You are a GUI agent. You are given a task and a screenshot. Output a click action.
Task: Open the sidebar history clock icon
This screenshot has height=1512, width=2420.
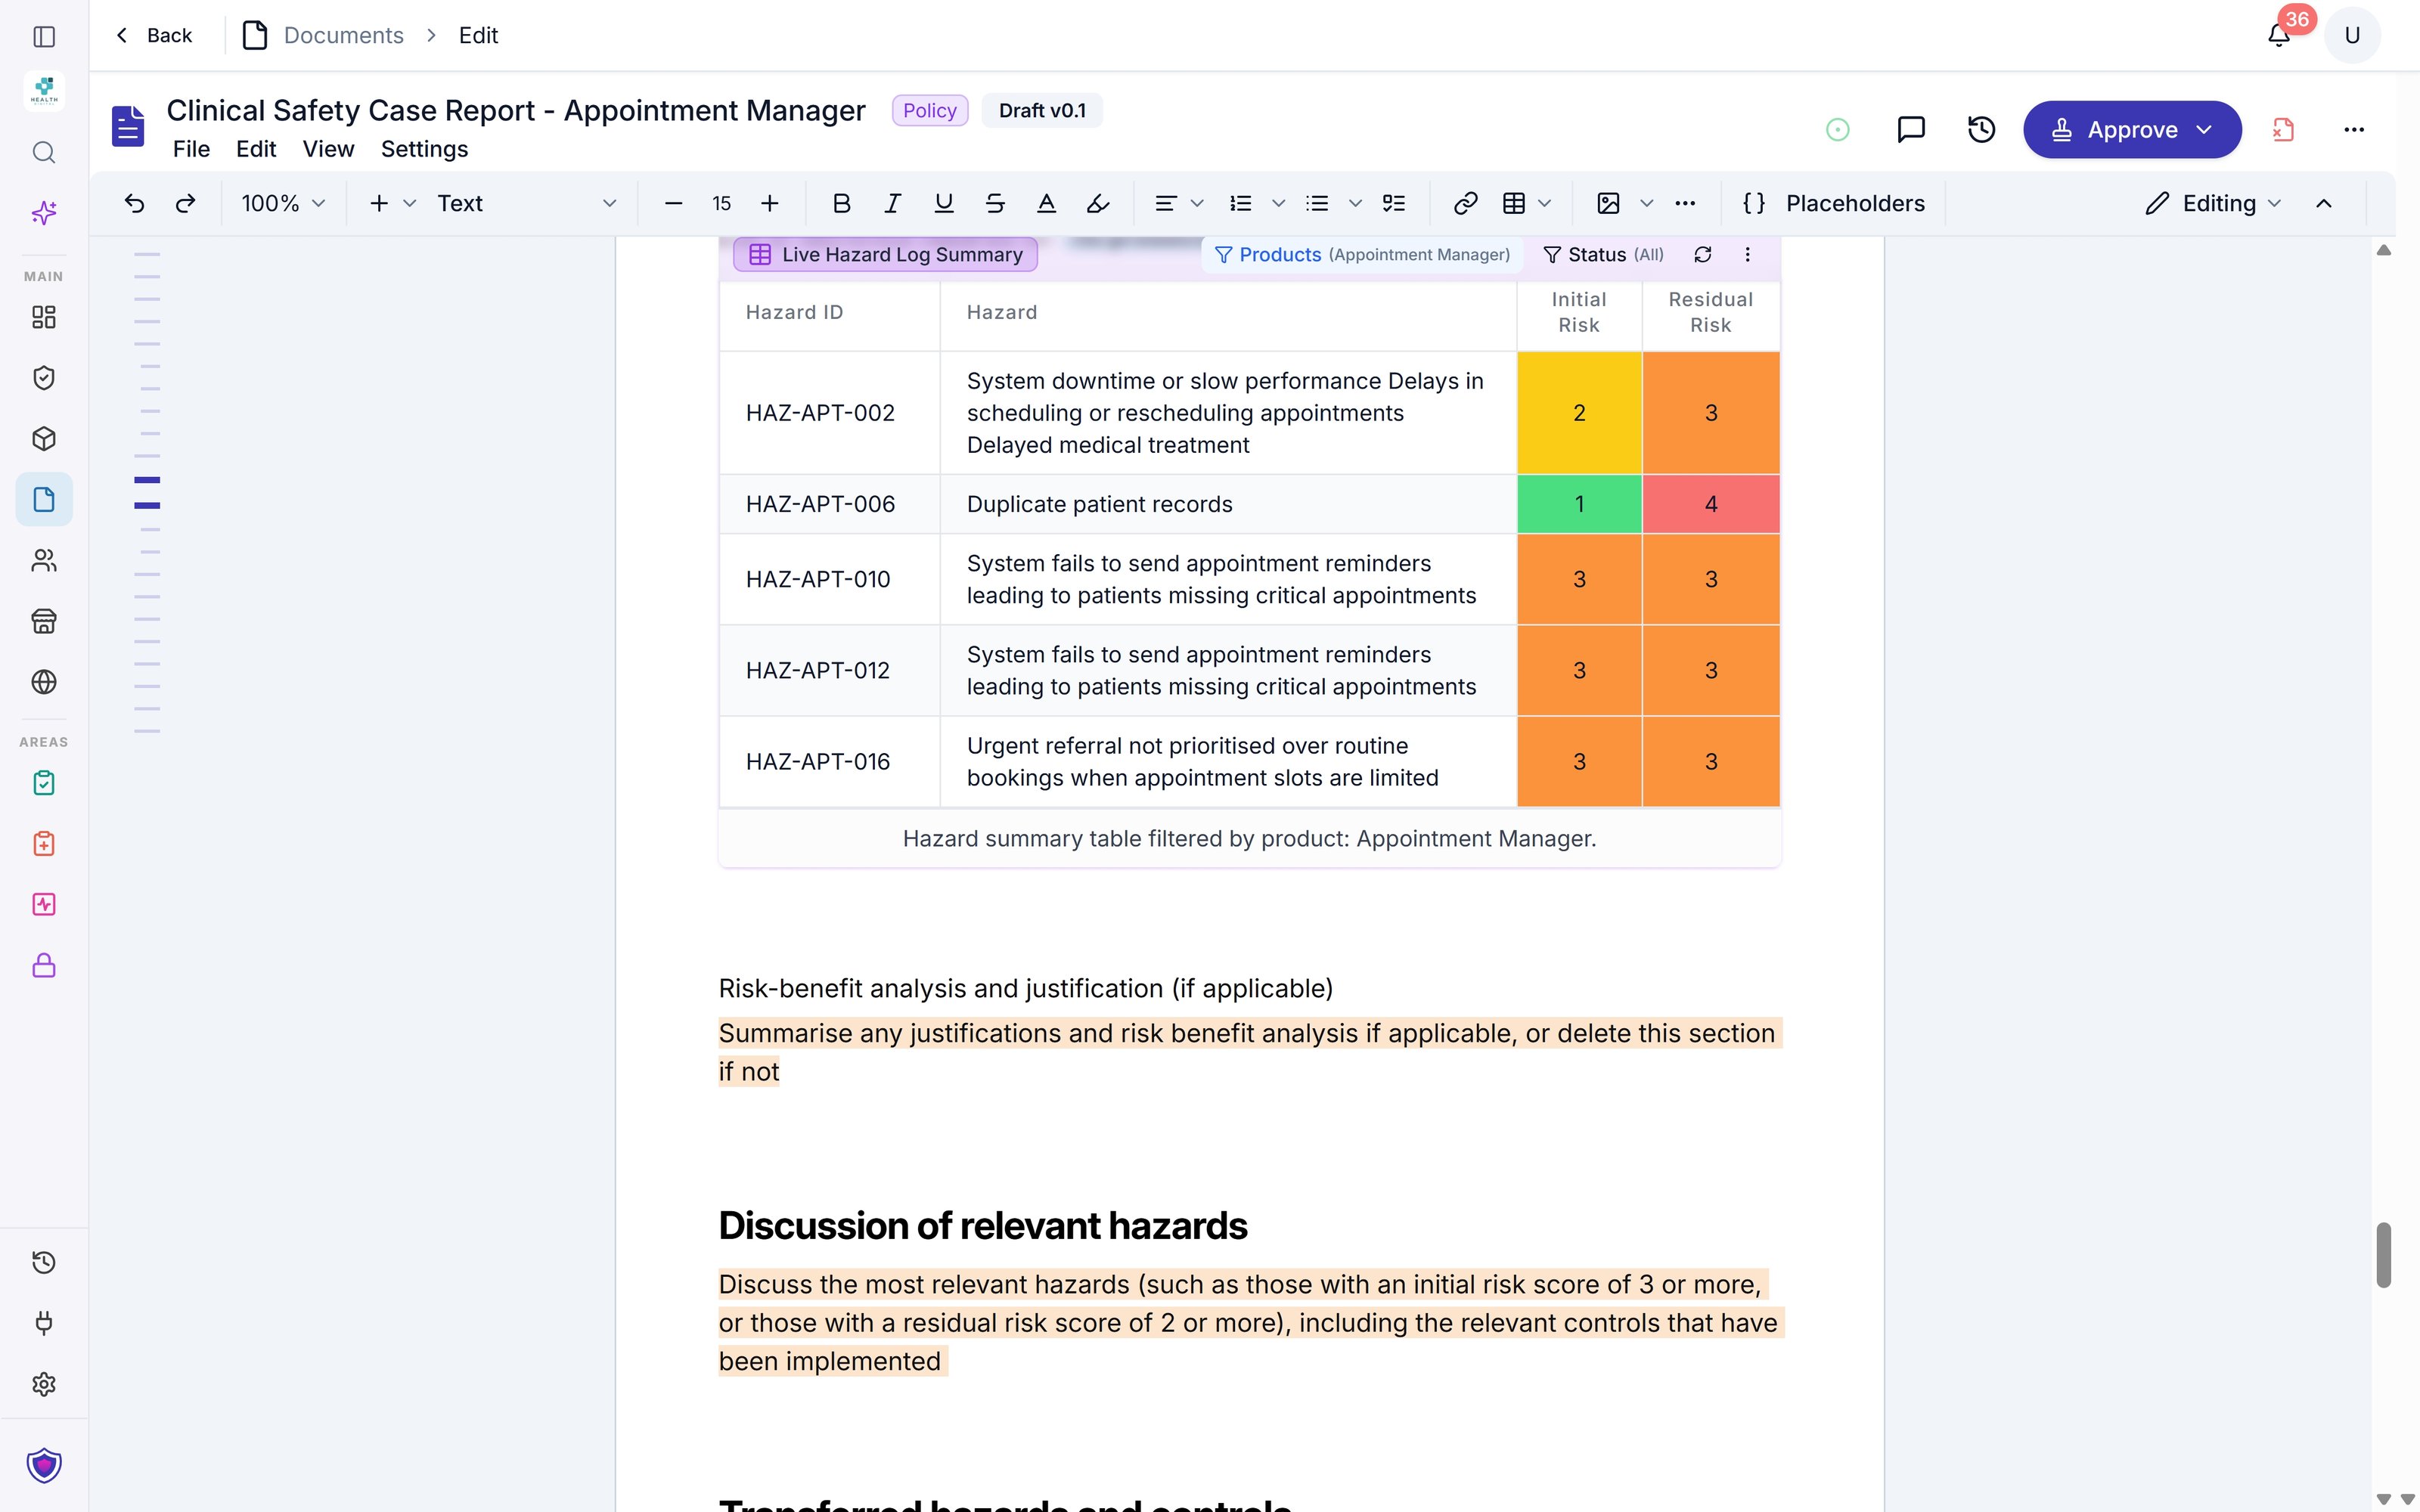[x=44, y=1262]
